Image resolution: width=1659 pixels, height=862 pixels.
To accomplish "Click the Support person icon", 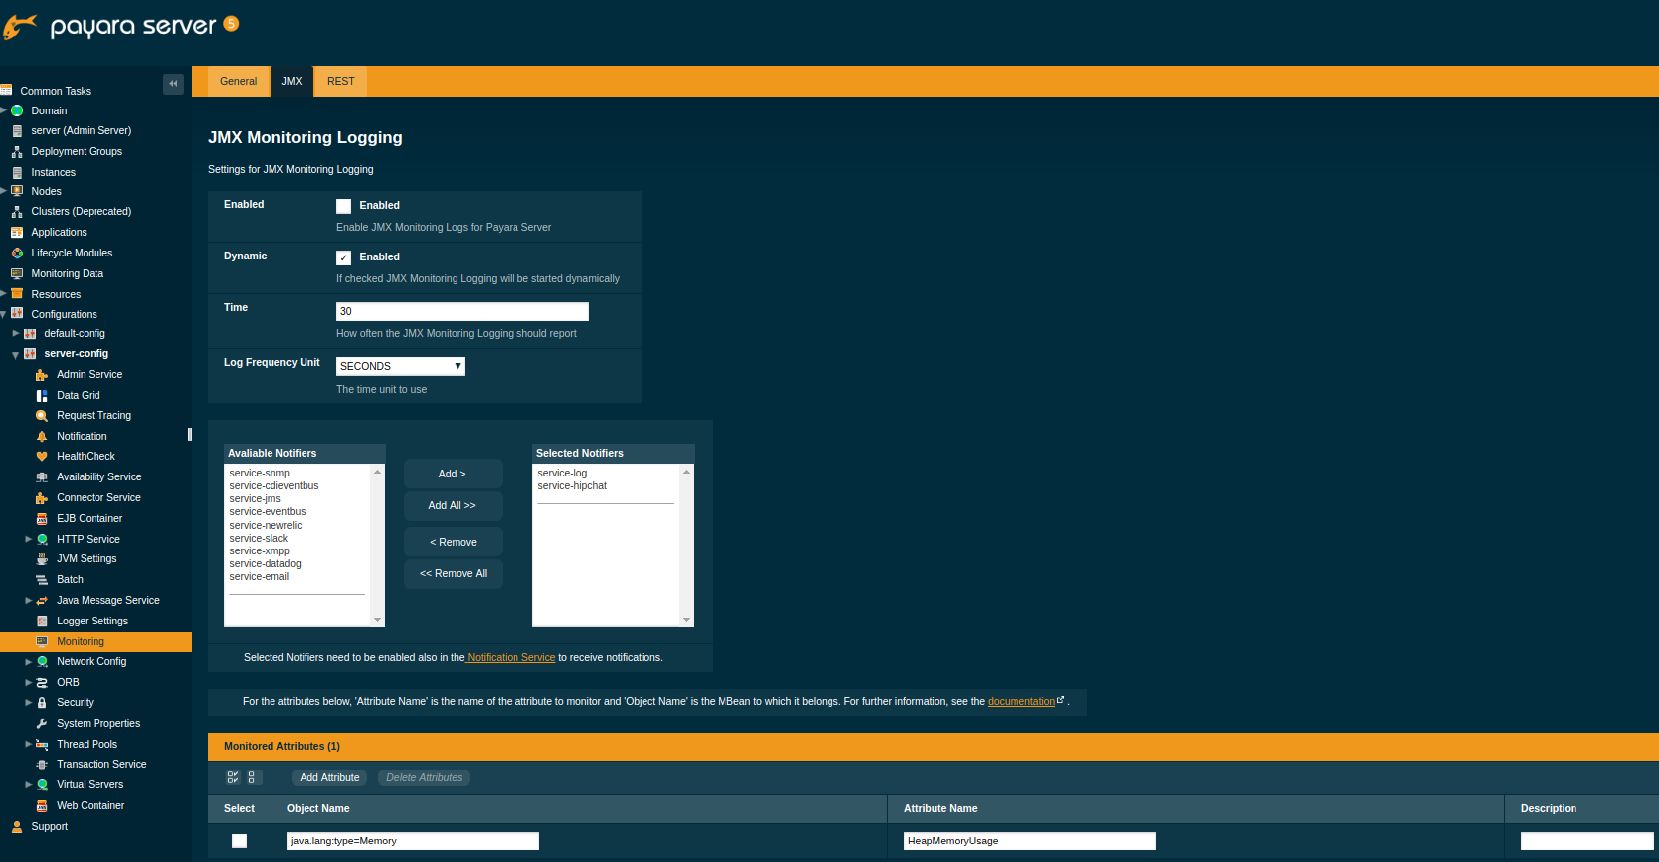I will point(17,827).
